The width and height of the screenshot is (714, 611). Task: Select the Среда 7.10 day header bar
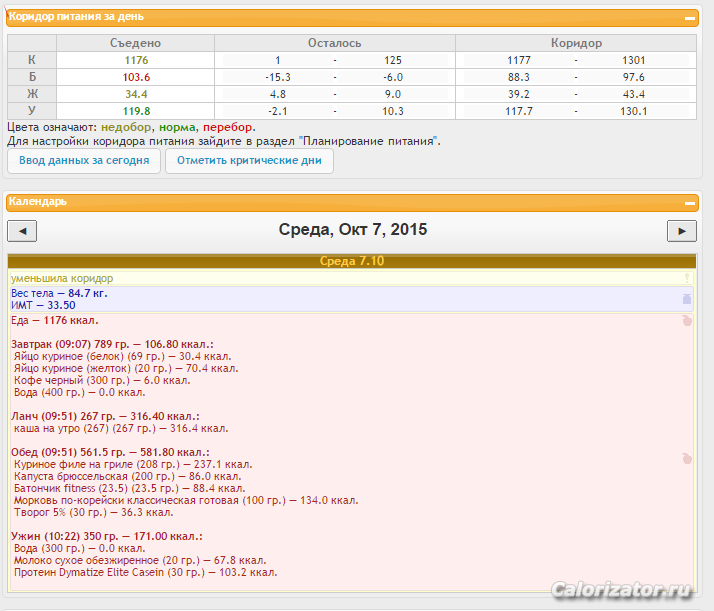(351, 261)
